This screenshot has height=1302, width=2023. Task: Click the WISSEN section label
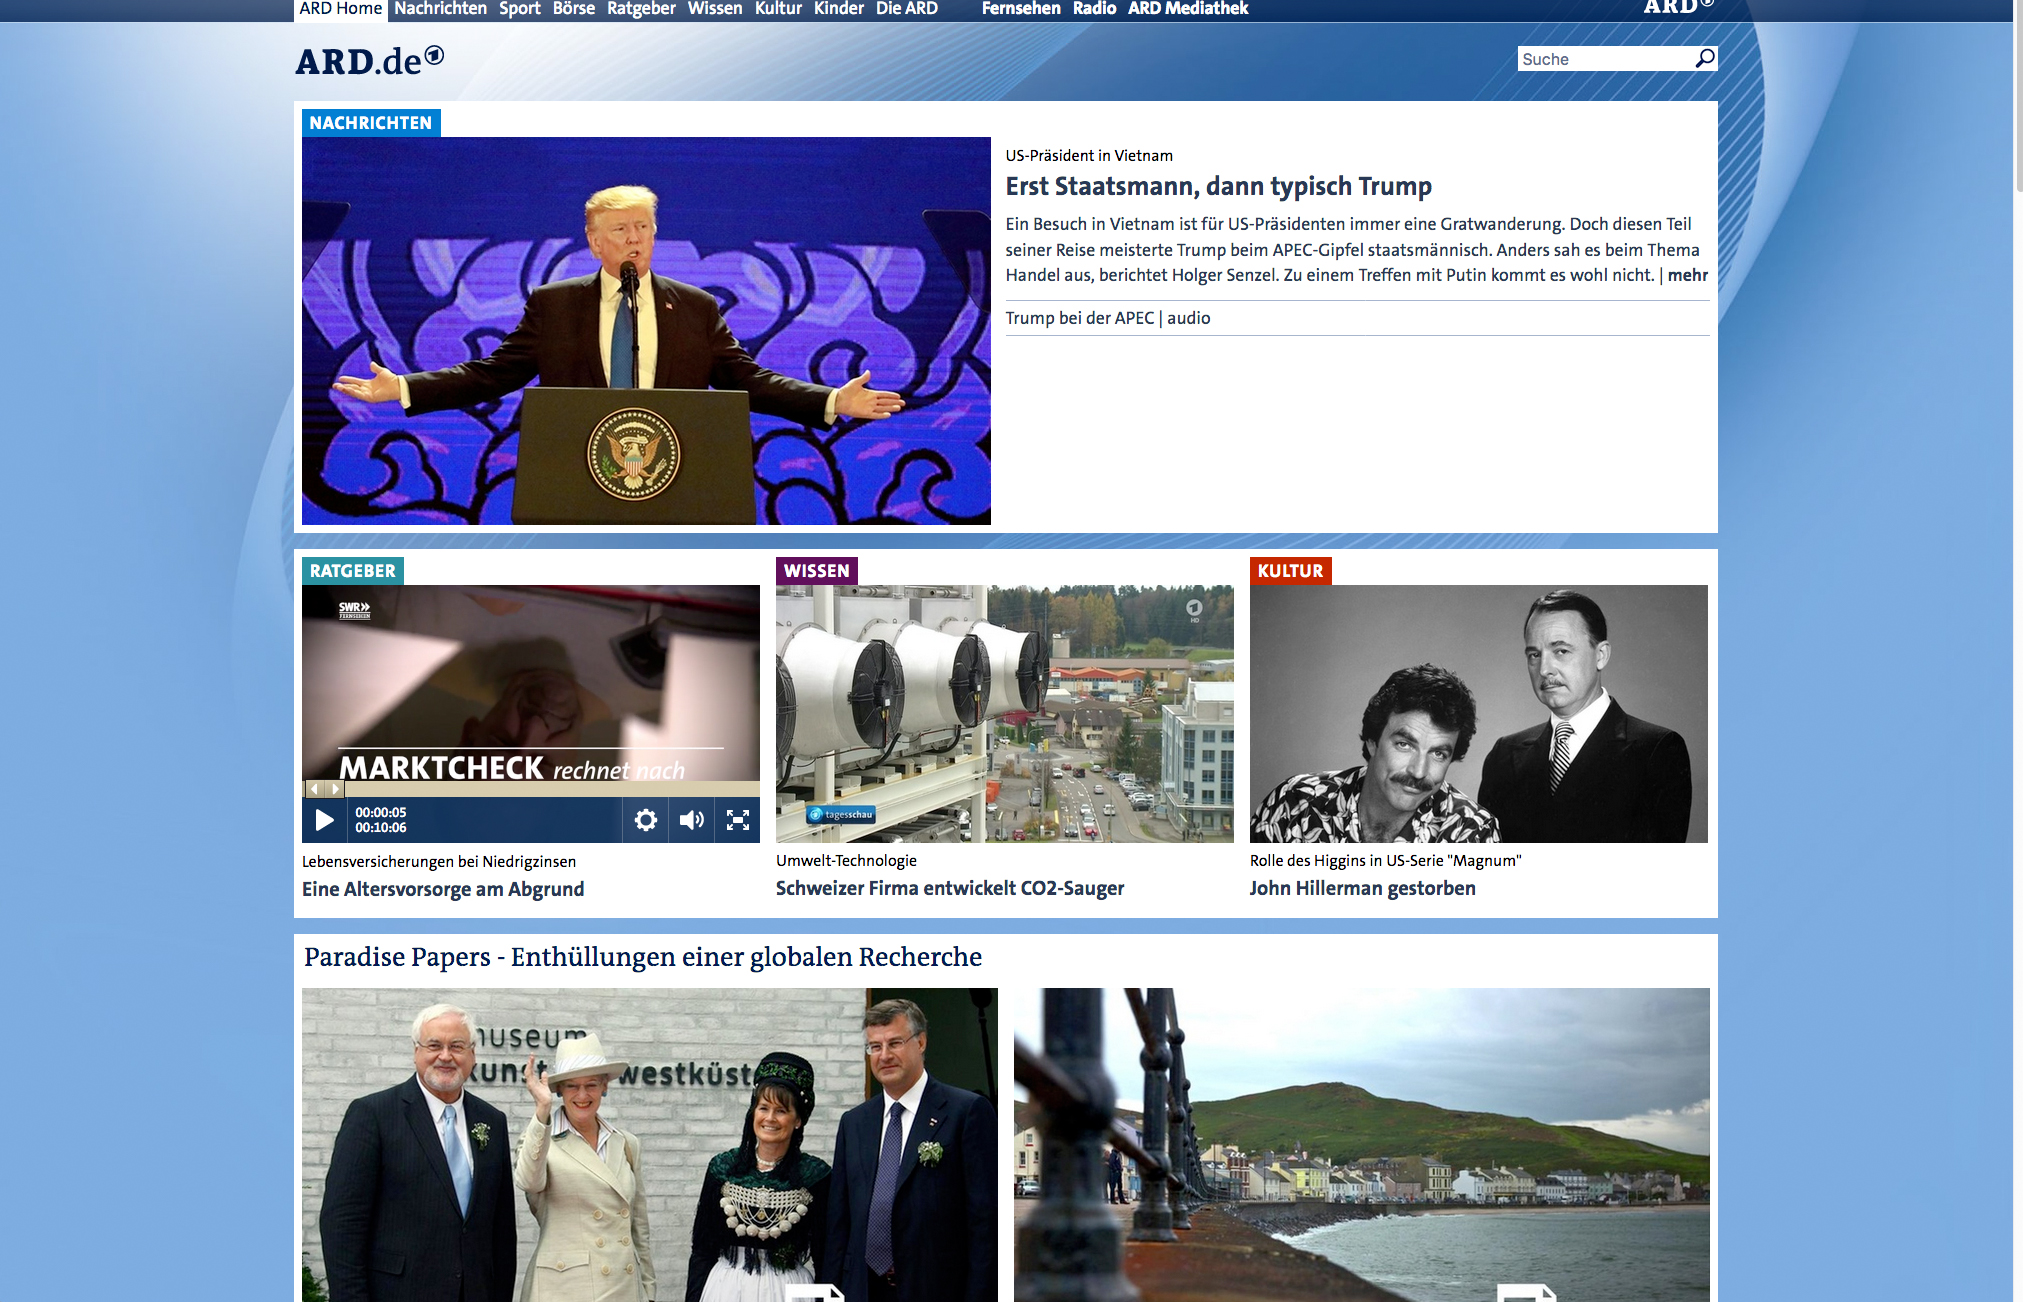click(817, 571)
